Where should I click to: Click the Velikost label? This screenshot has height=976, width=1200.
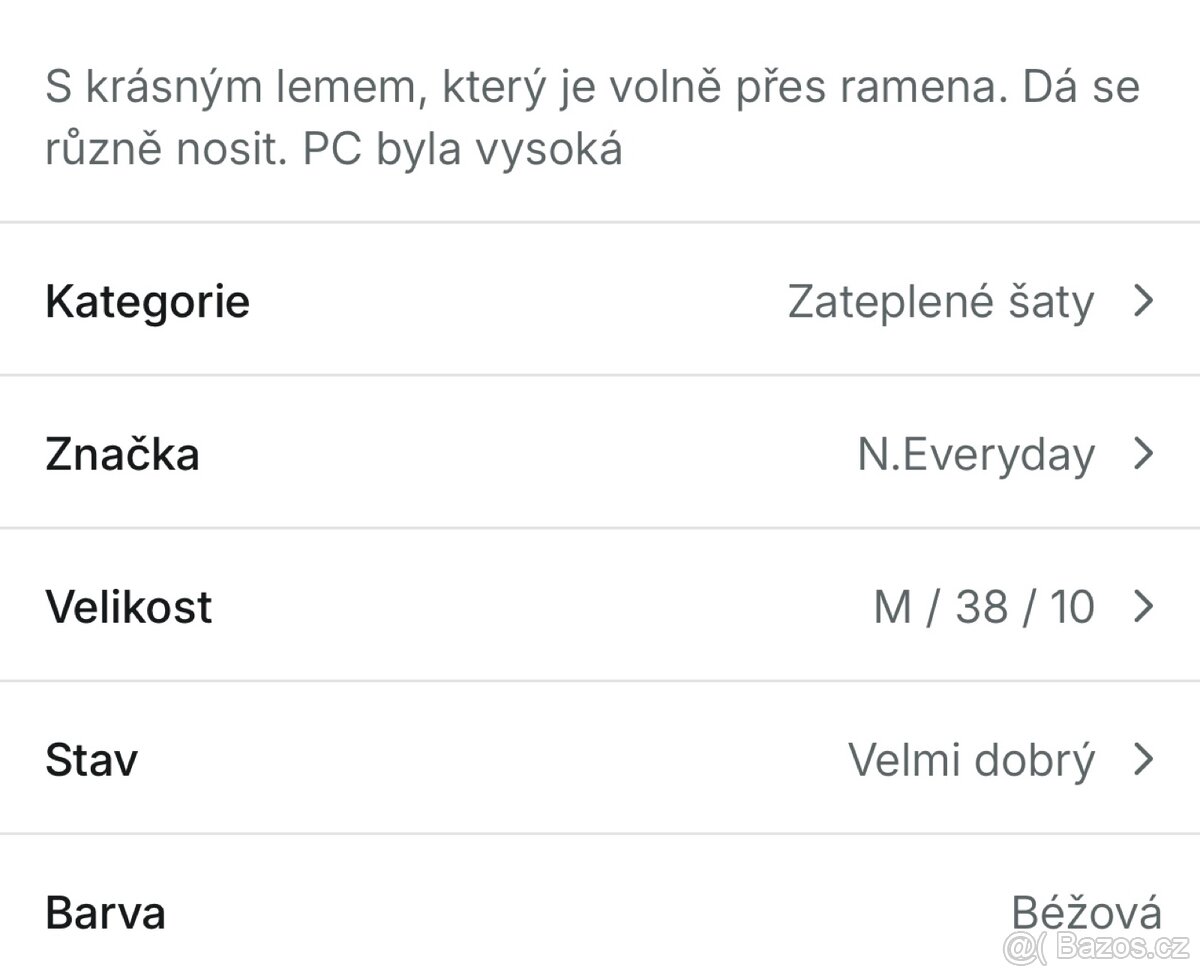(129, 606)
